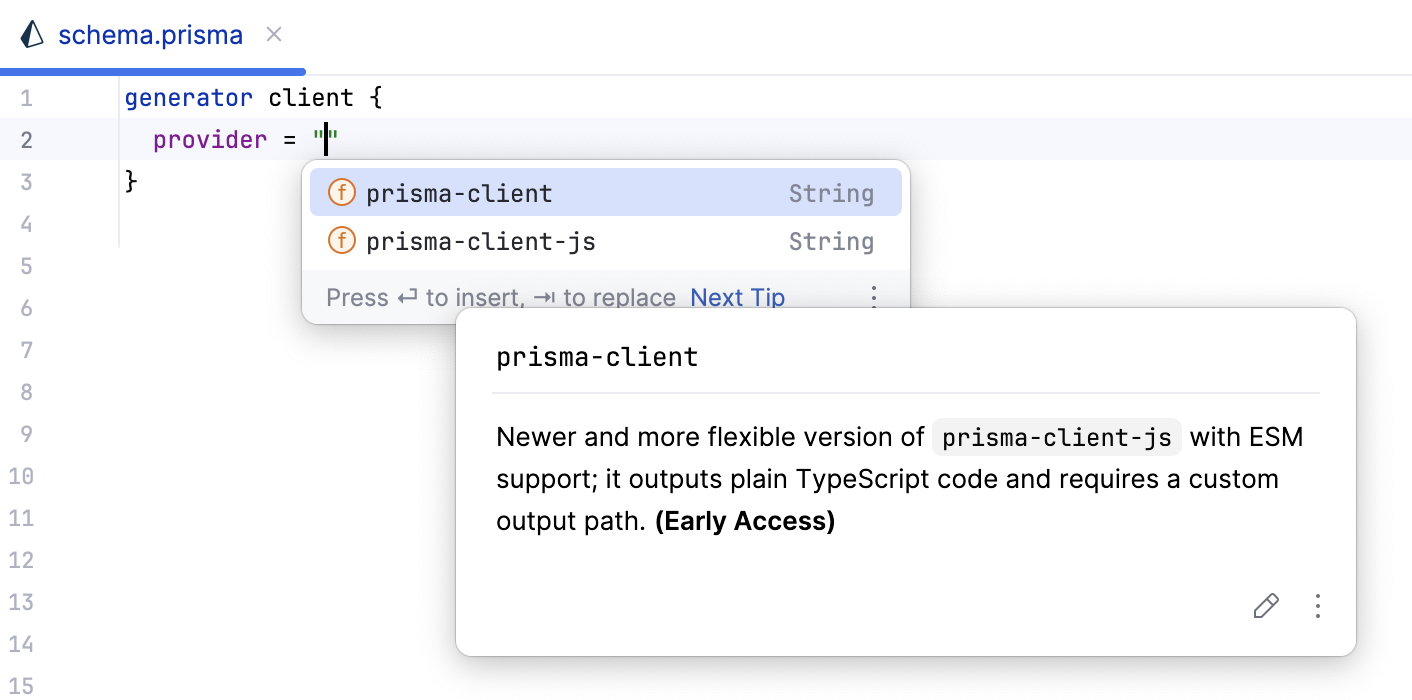The width and height of the screenshot is (1412, 700).
Task: Click line number 1 in the gutter
Action: [x=26, y=97]
